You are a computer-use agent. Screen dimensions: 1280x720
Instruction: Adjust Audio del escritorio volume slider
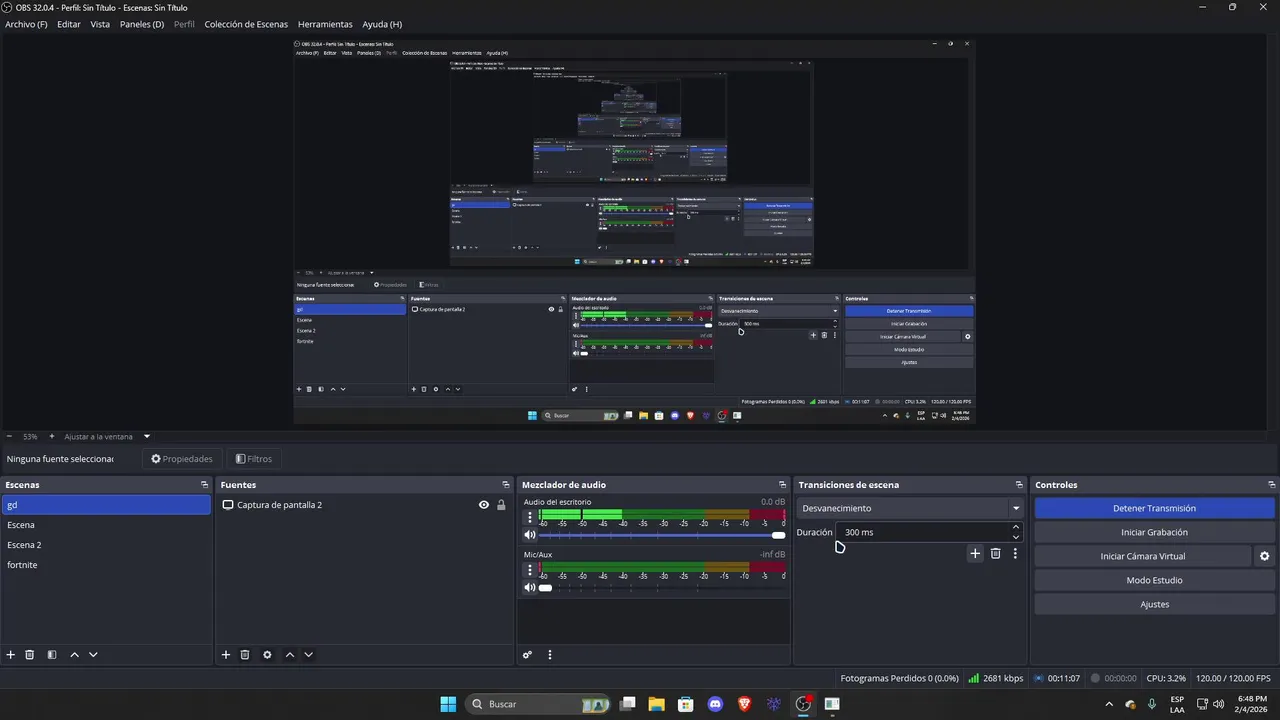click(661, 535)
